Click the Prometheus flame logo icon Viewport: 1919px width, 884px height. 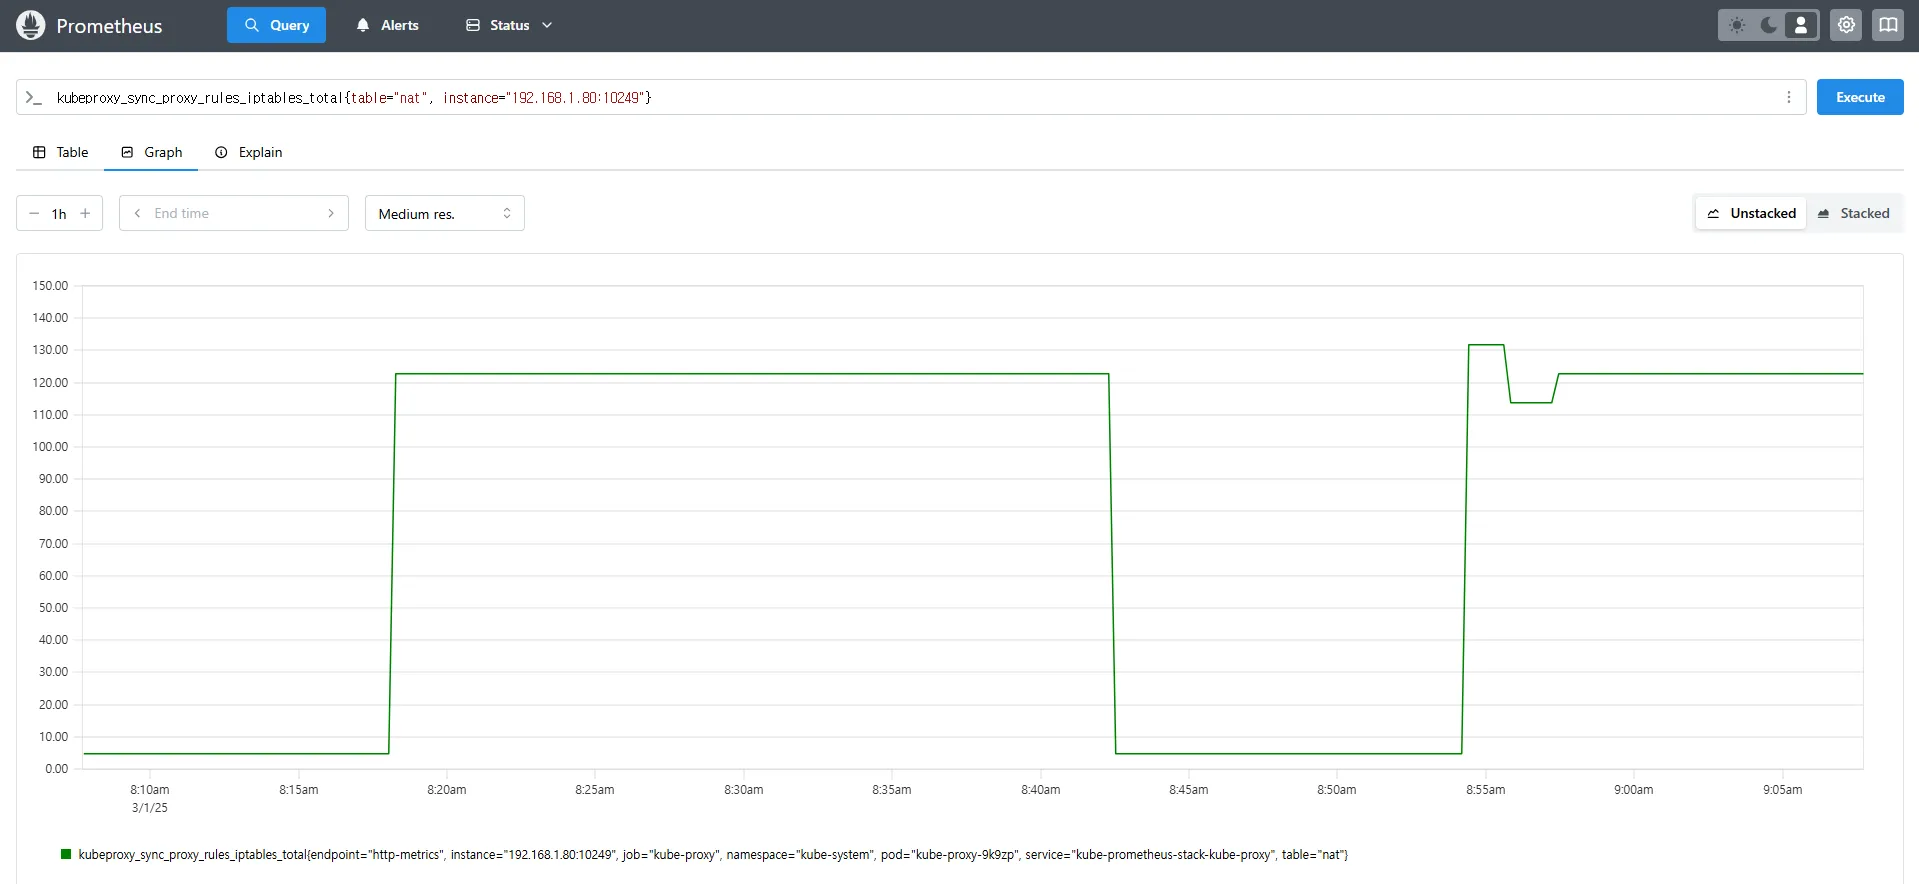(31, 25)
